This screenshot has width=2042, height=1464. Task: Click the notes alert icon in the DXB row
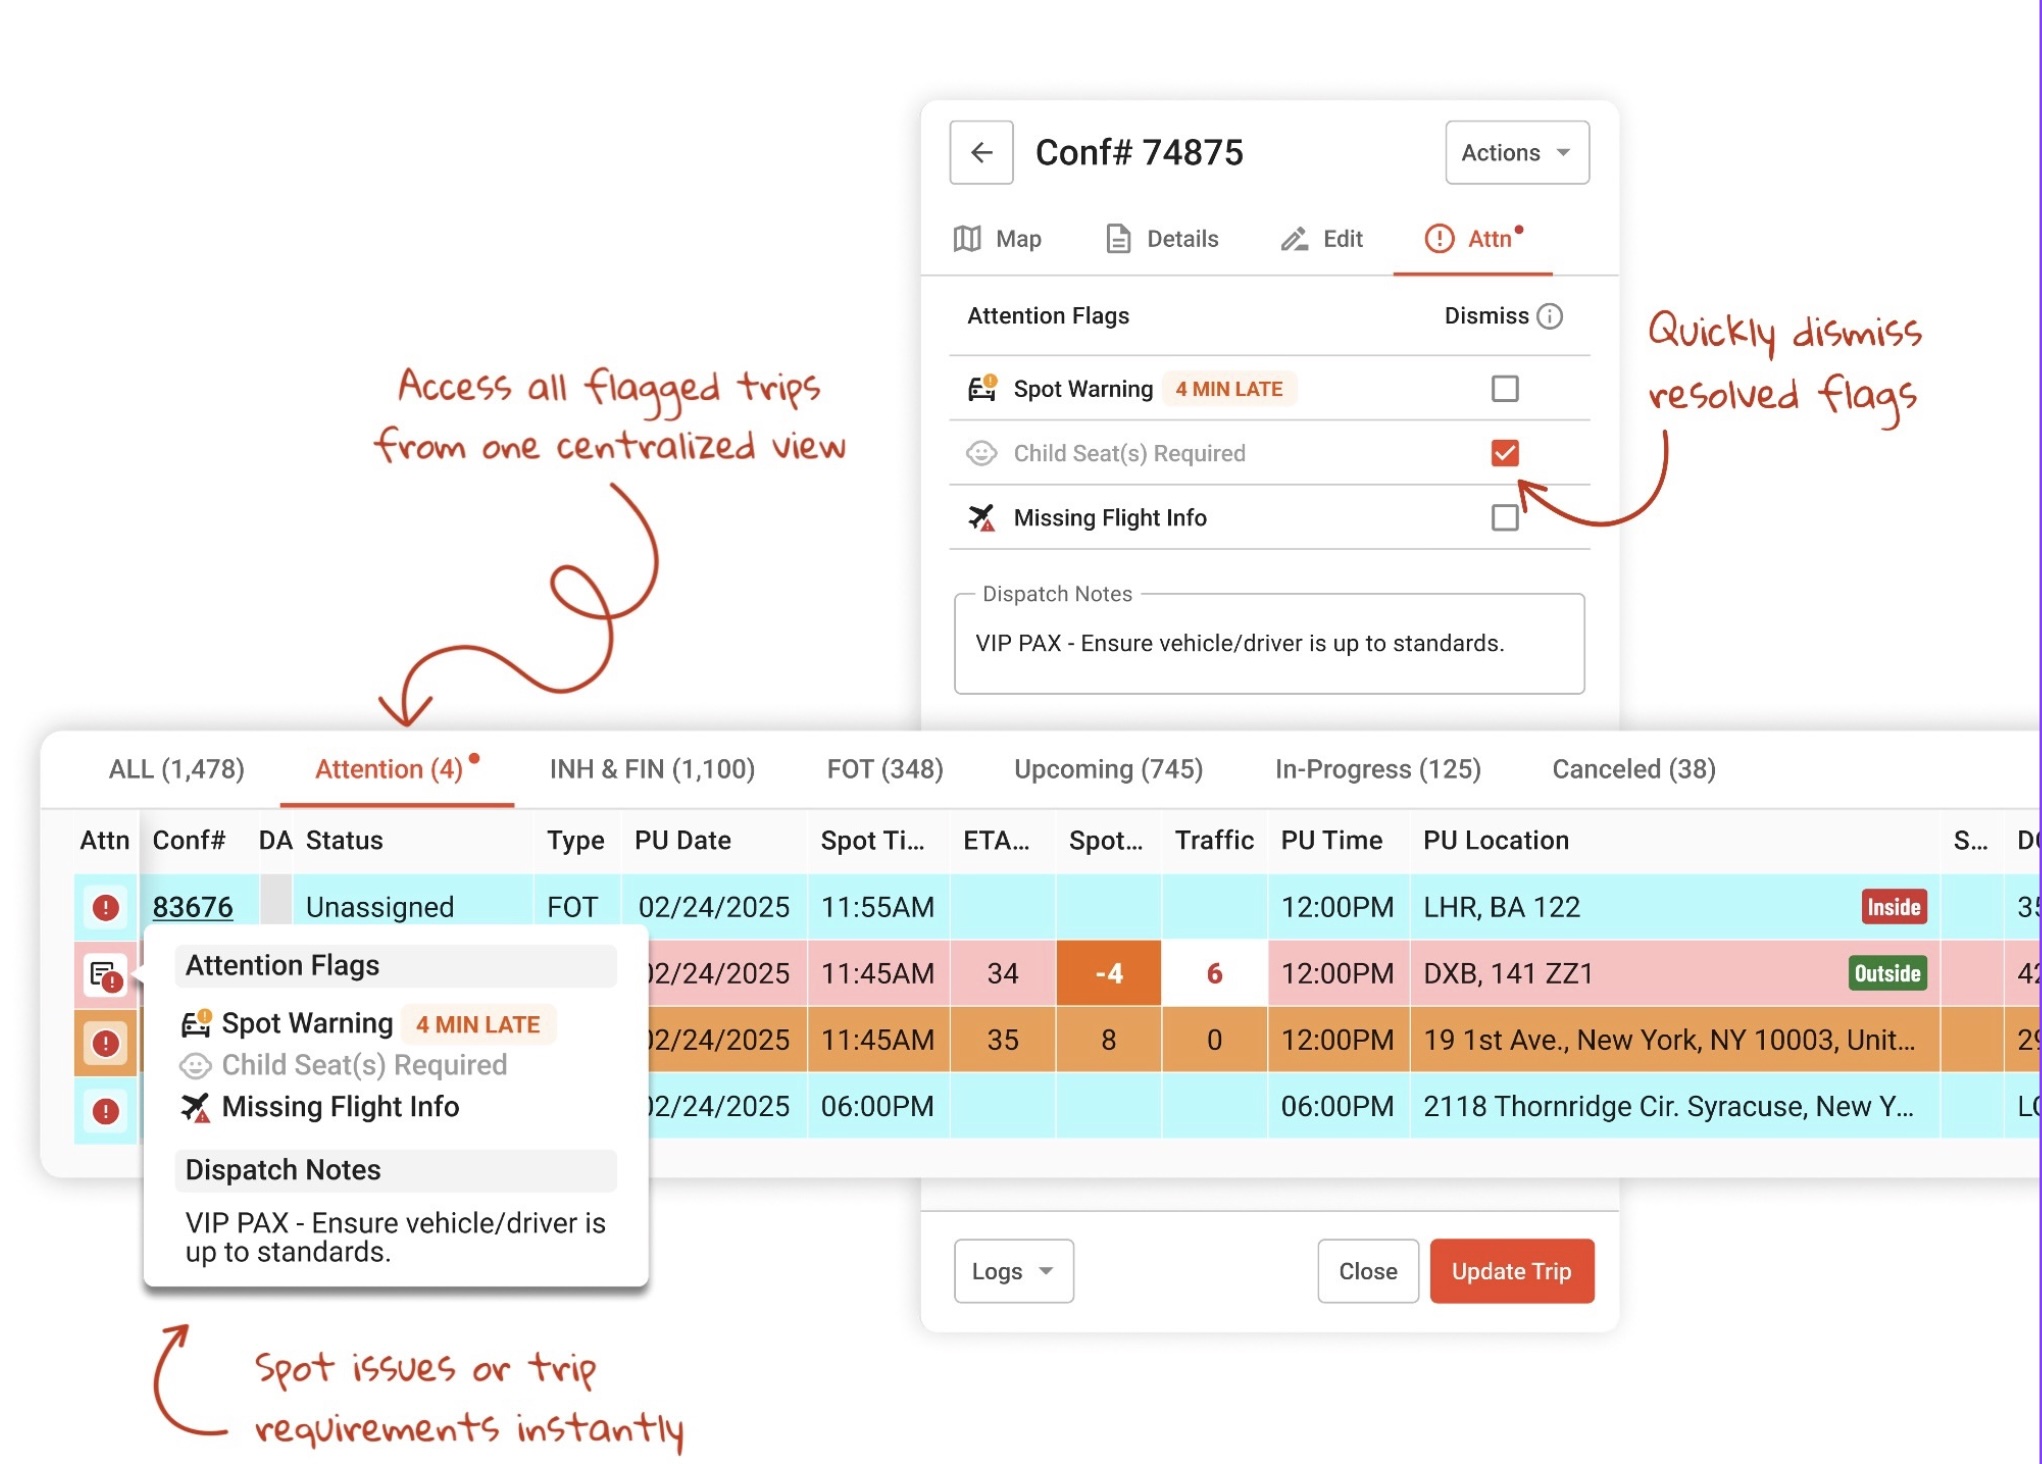point(105,974)
